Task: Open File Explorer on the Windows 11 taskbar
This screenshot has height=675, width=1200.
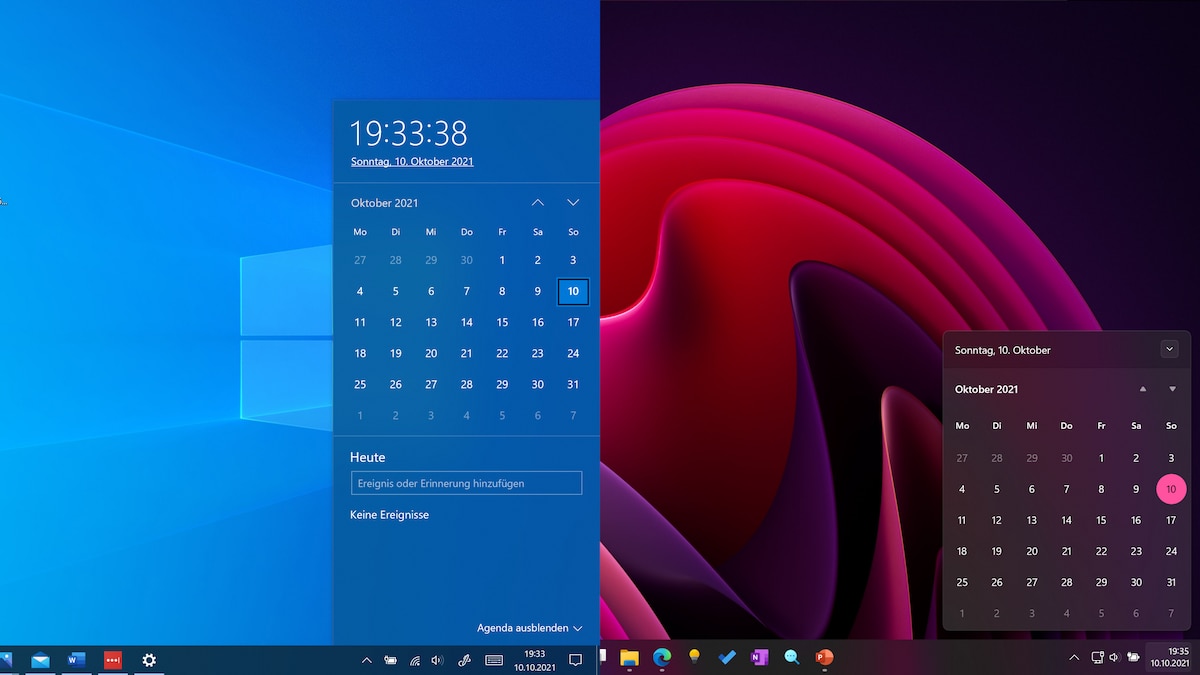Action: pos(630,660)
